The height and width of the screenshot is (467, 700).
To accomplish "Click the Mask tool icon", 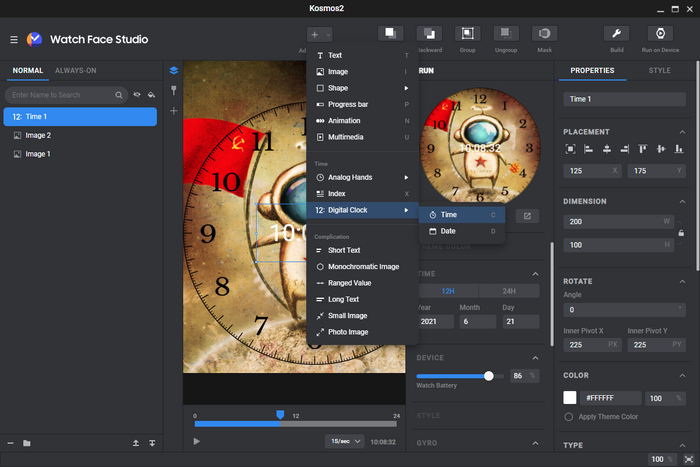I will tap(545, 34).
